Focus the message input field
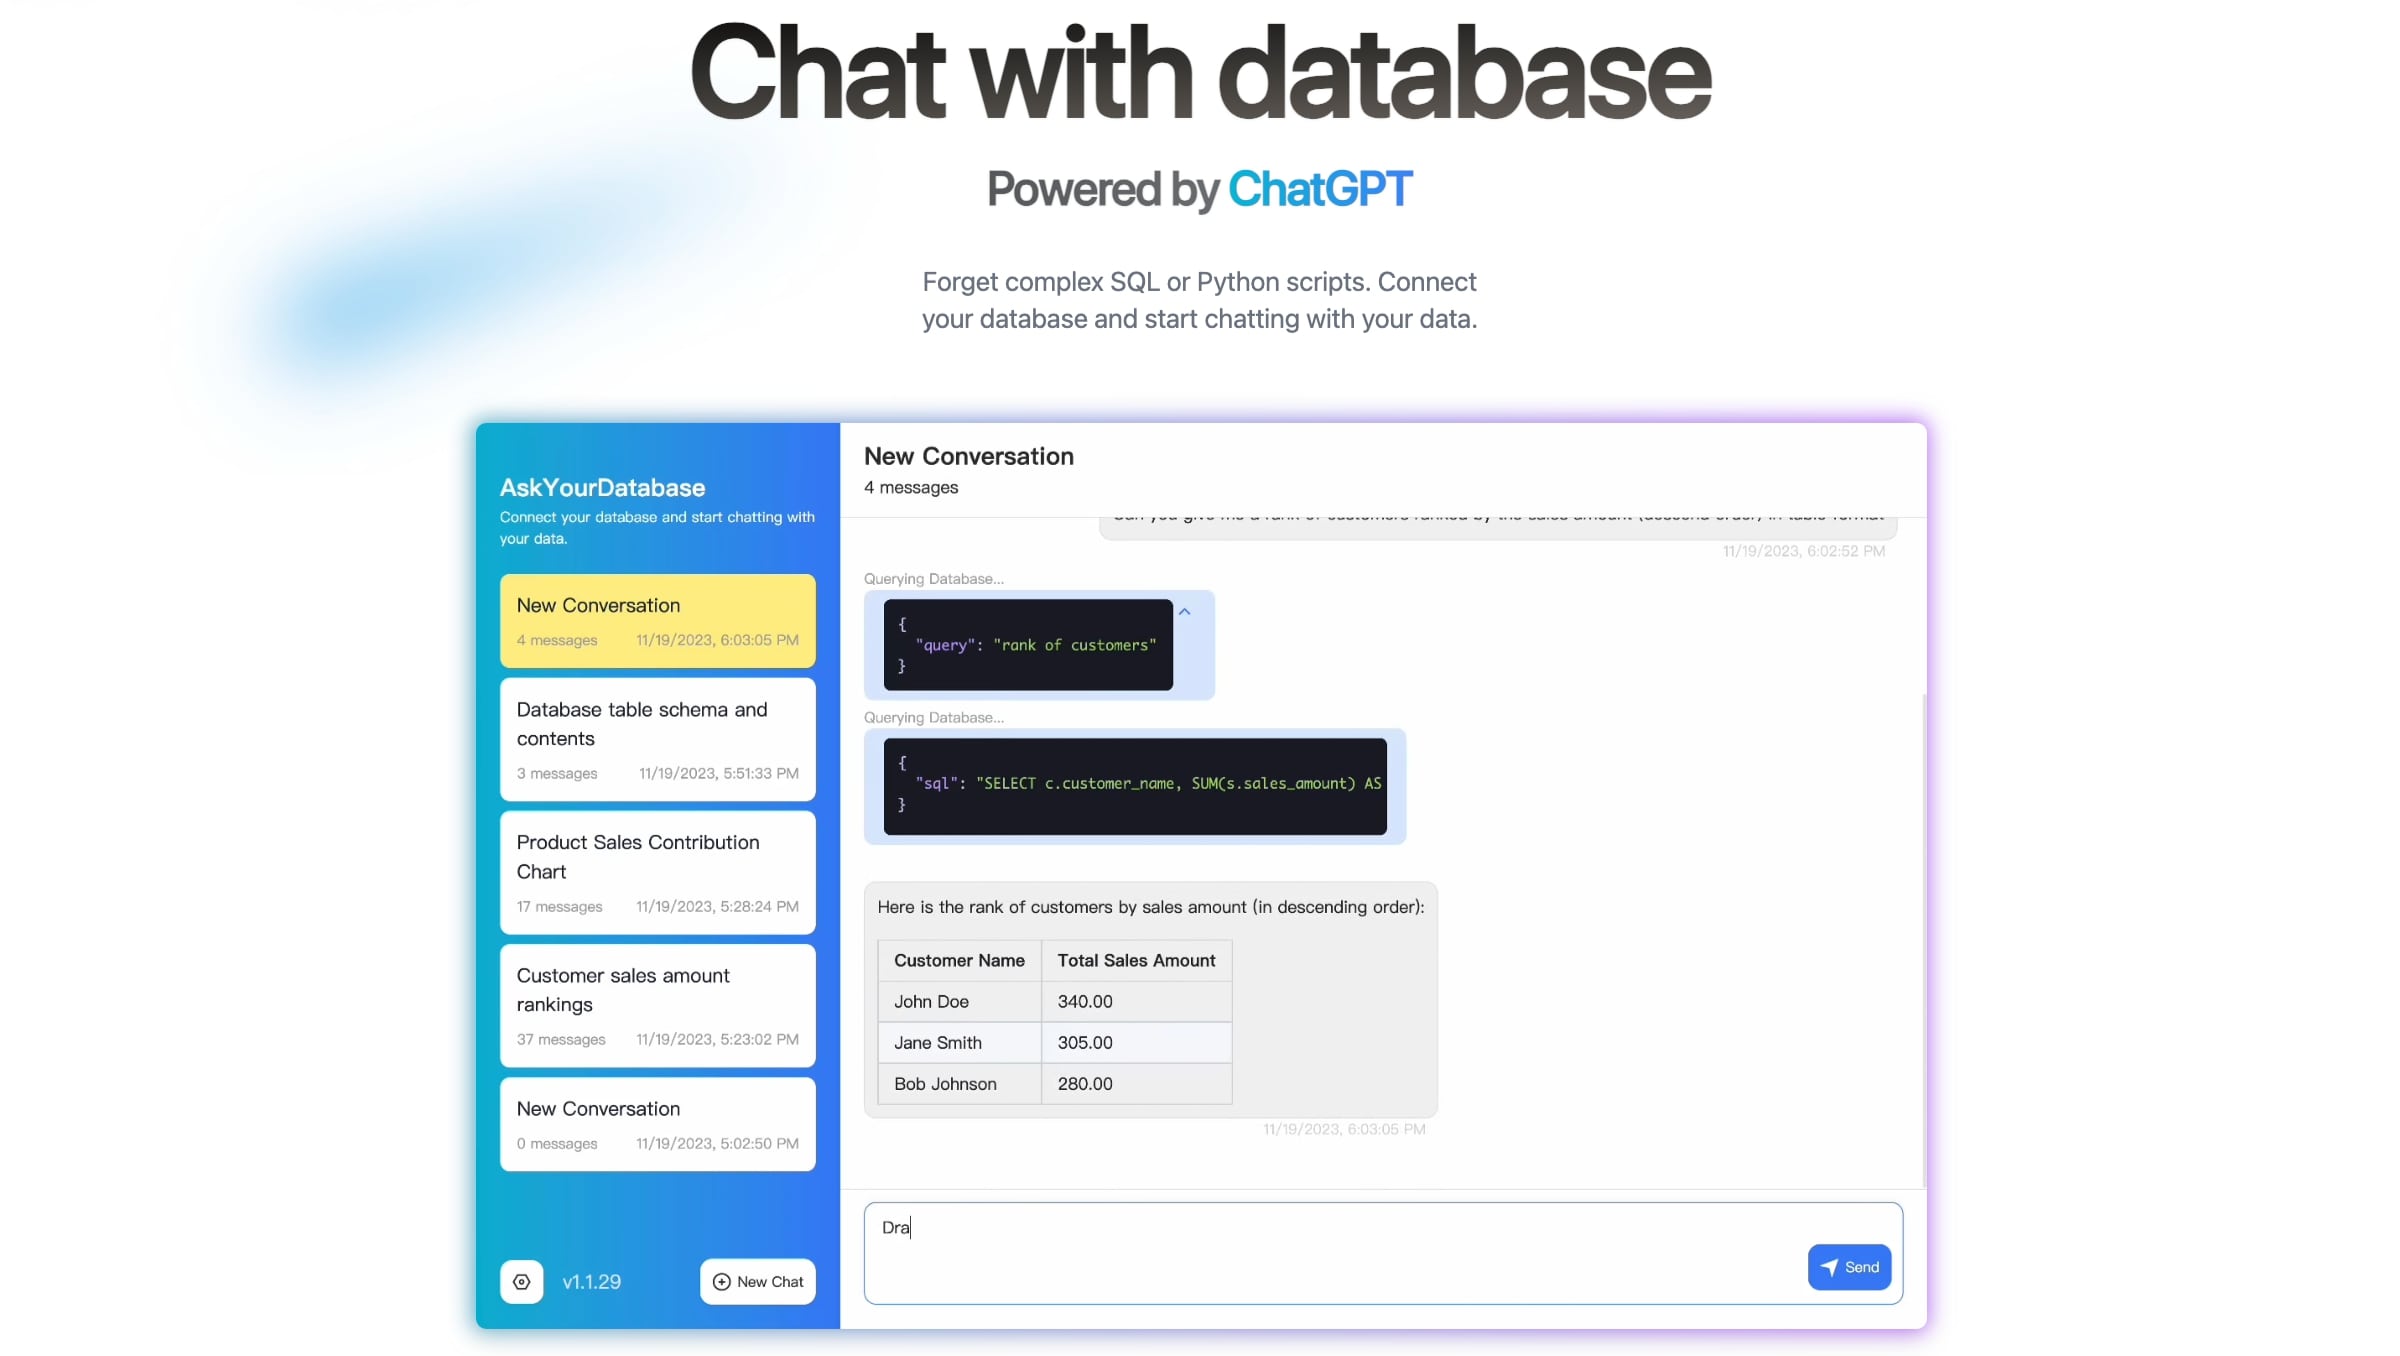 click(x=1330, y=1250)
